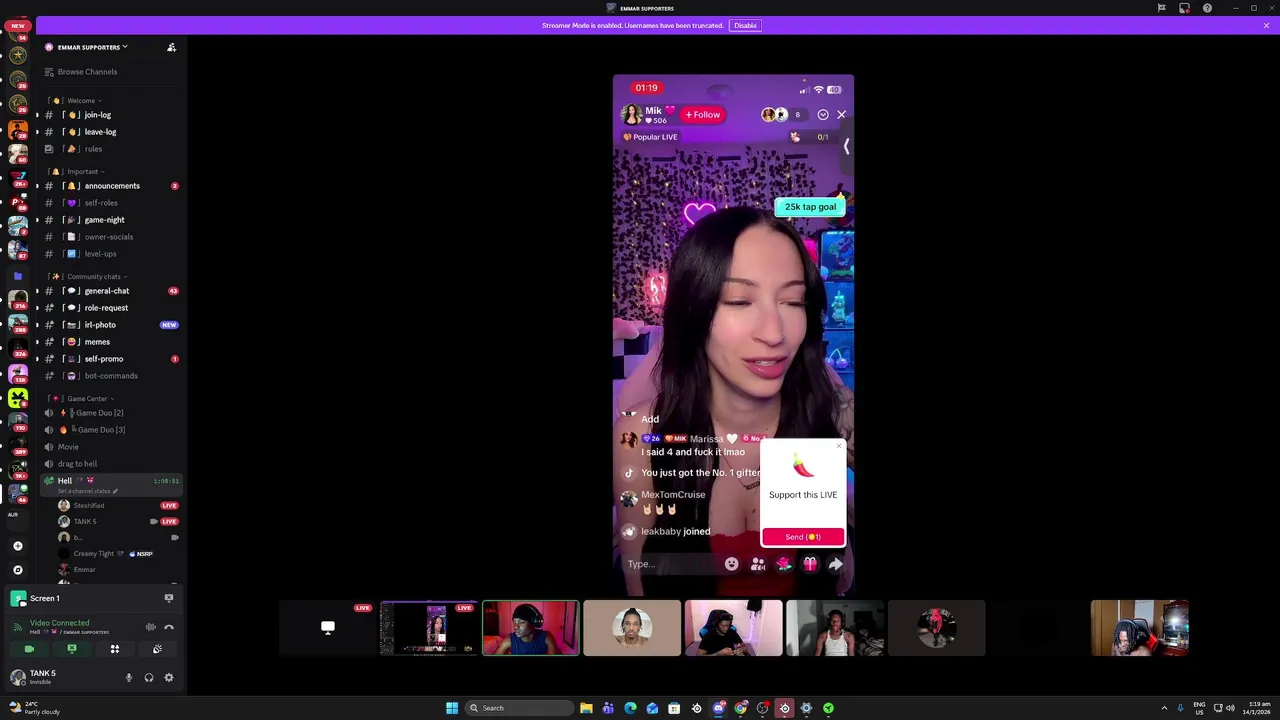The image size is (1280, 720).
Task: Open Windows Start menu
Action: point(452,708)
